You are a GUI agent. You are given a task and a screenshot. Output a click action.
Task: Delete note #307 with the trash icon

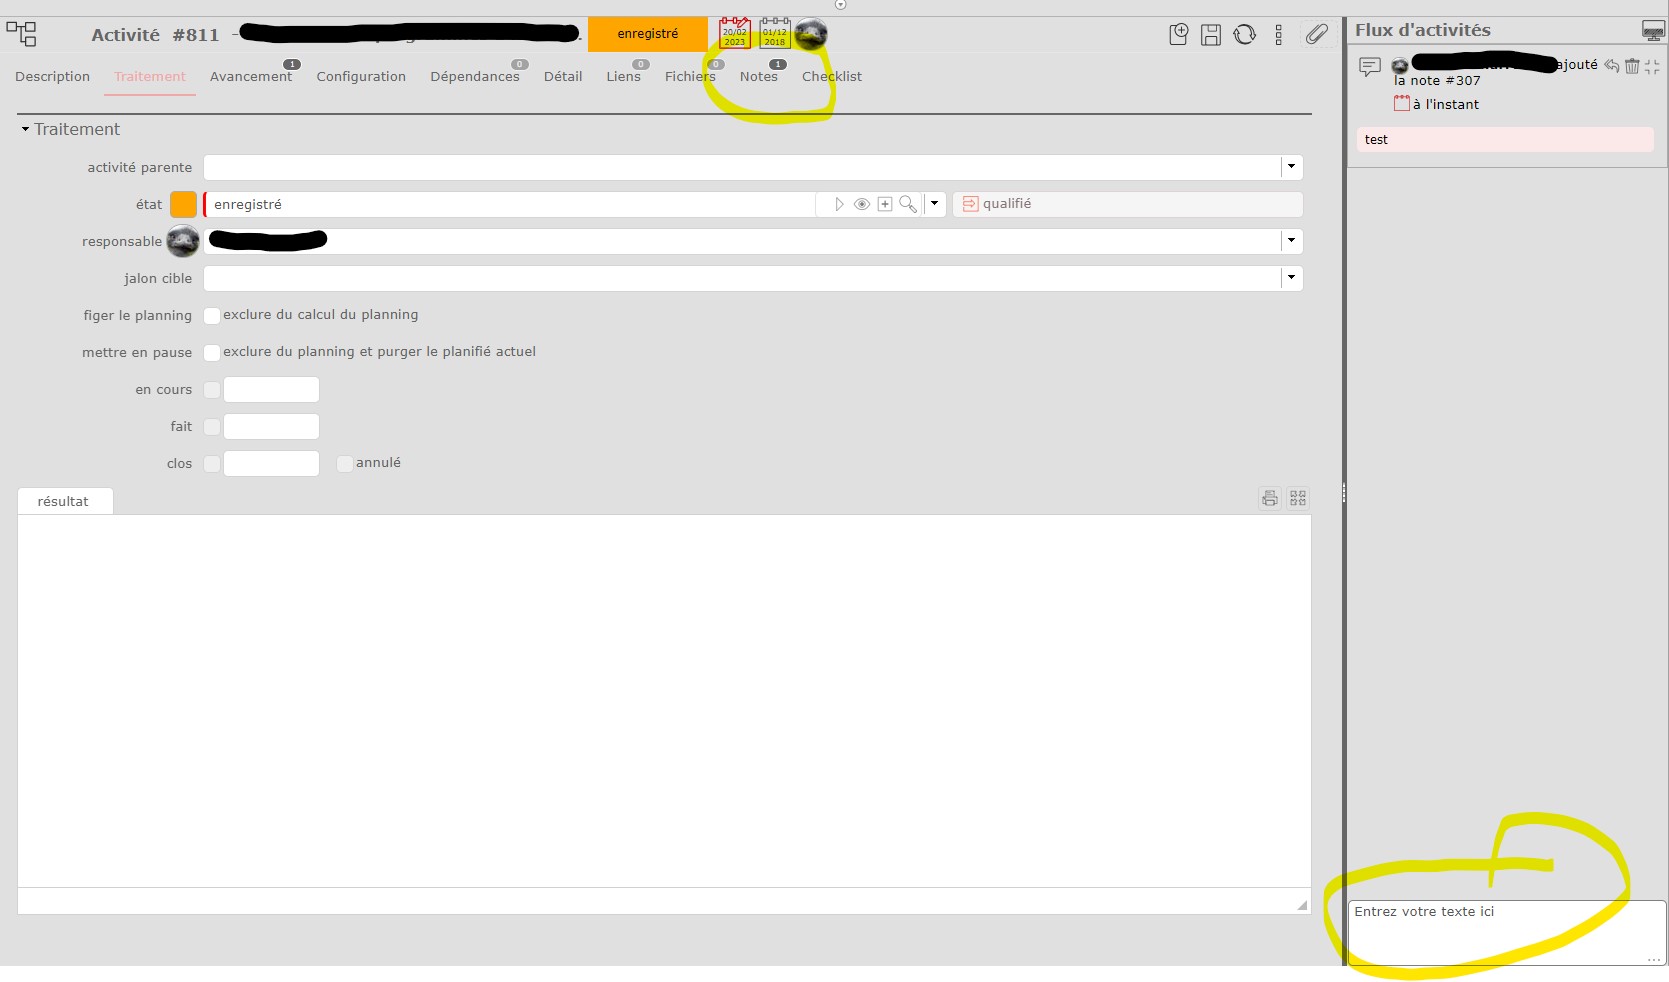(x=1632, y=66)
